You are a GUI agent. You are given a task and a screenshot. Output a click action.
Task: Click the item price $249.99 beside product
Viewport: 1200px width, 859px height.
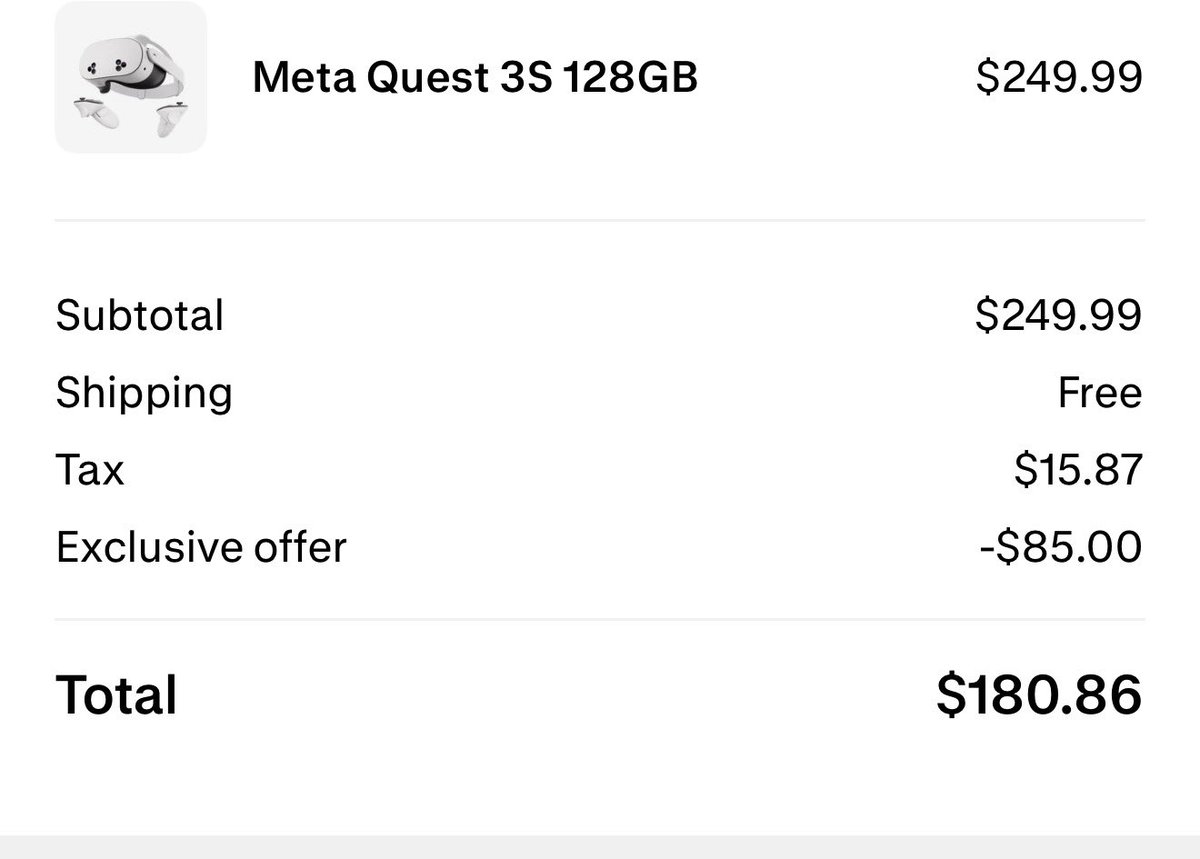(1059, 77)
